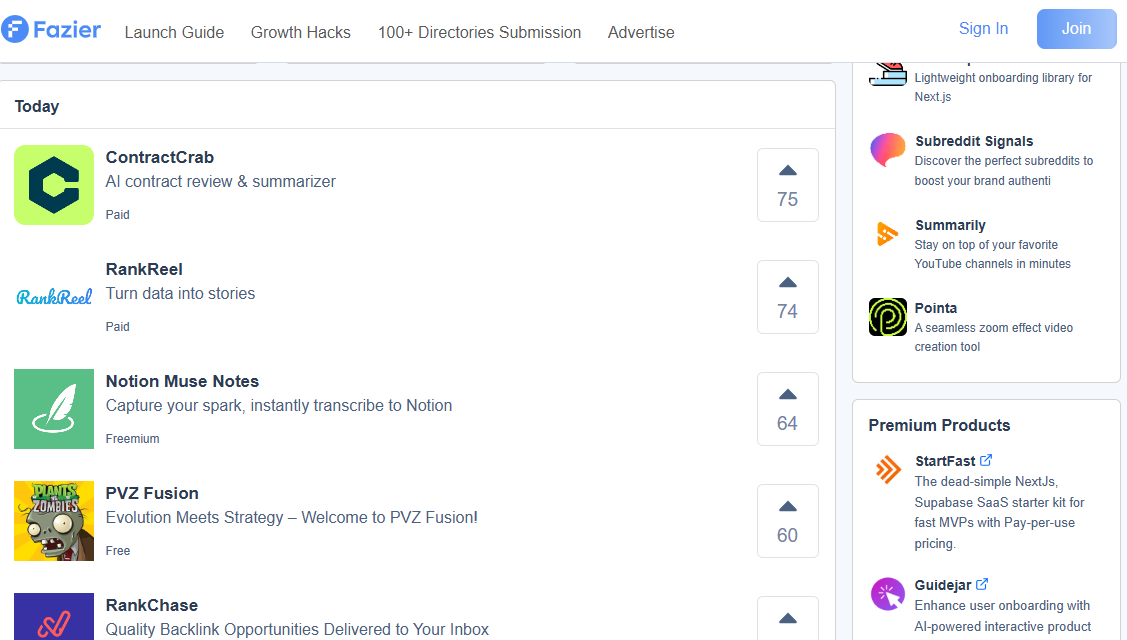Viewport: 1127px width, 640px height.
Task: Open the StartFast premium product title
Action: pyautogui.click(x=945, y=461)
